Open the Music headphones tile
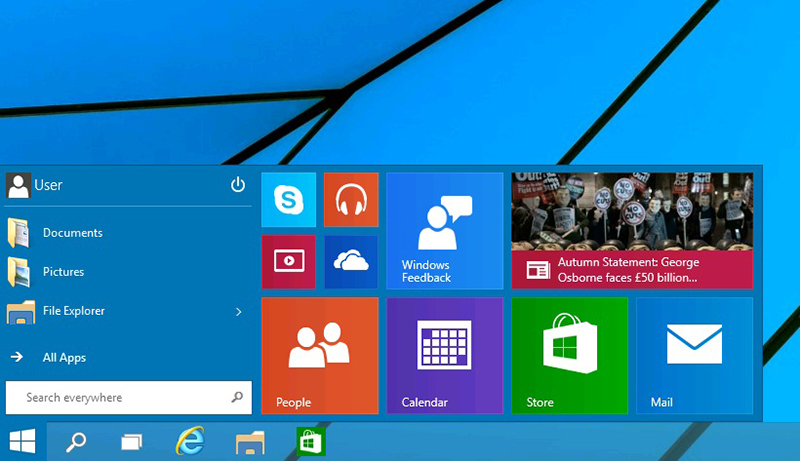Screen dimensions: 800x461 point(351,200)
